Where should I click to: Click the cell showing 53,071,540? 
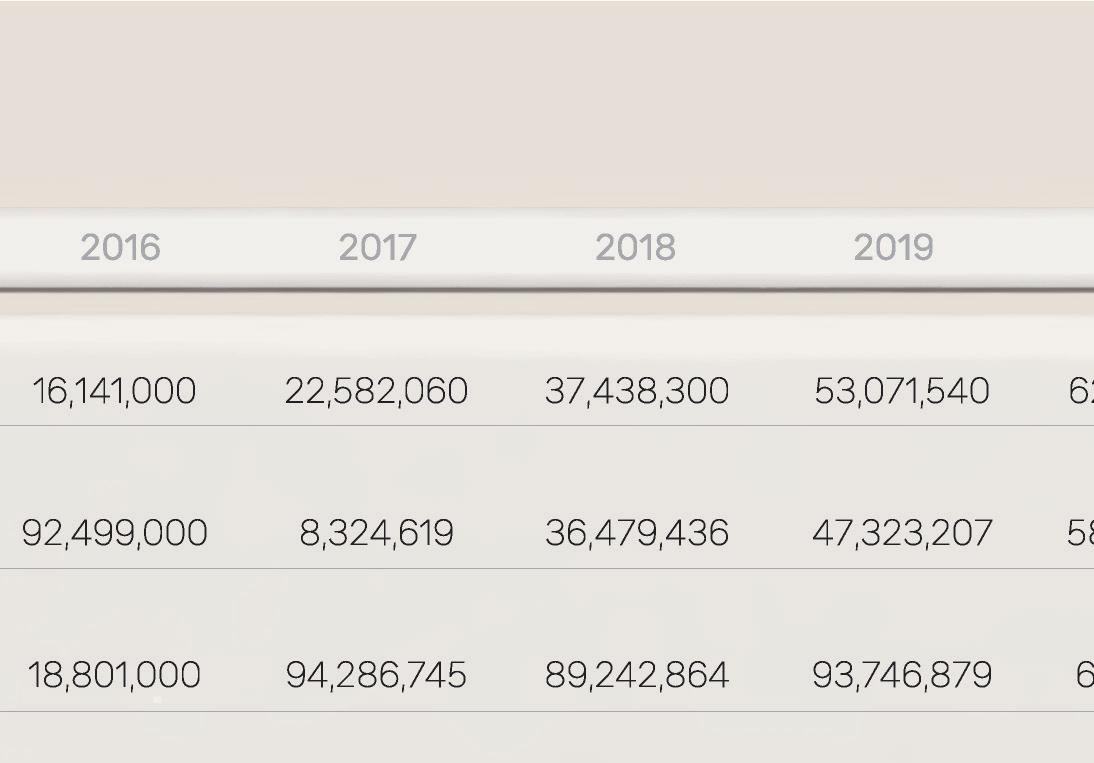click(x=902, y=391)
